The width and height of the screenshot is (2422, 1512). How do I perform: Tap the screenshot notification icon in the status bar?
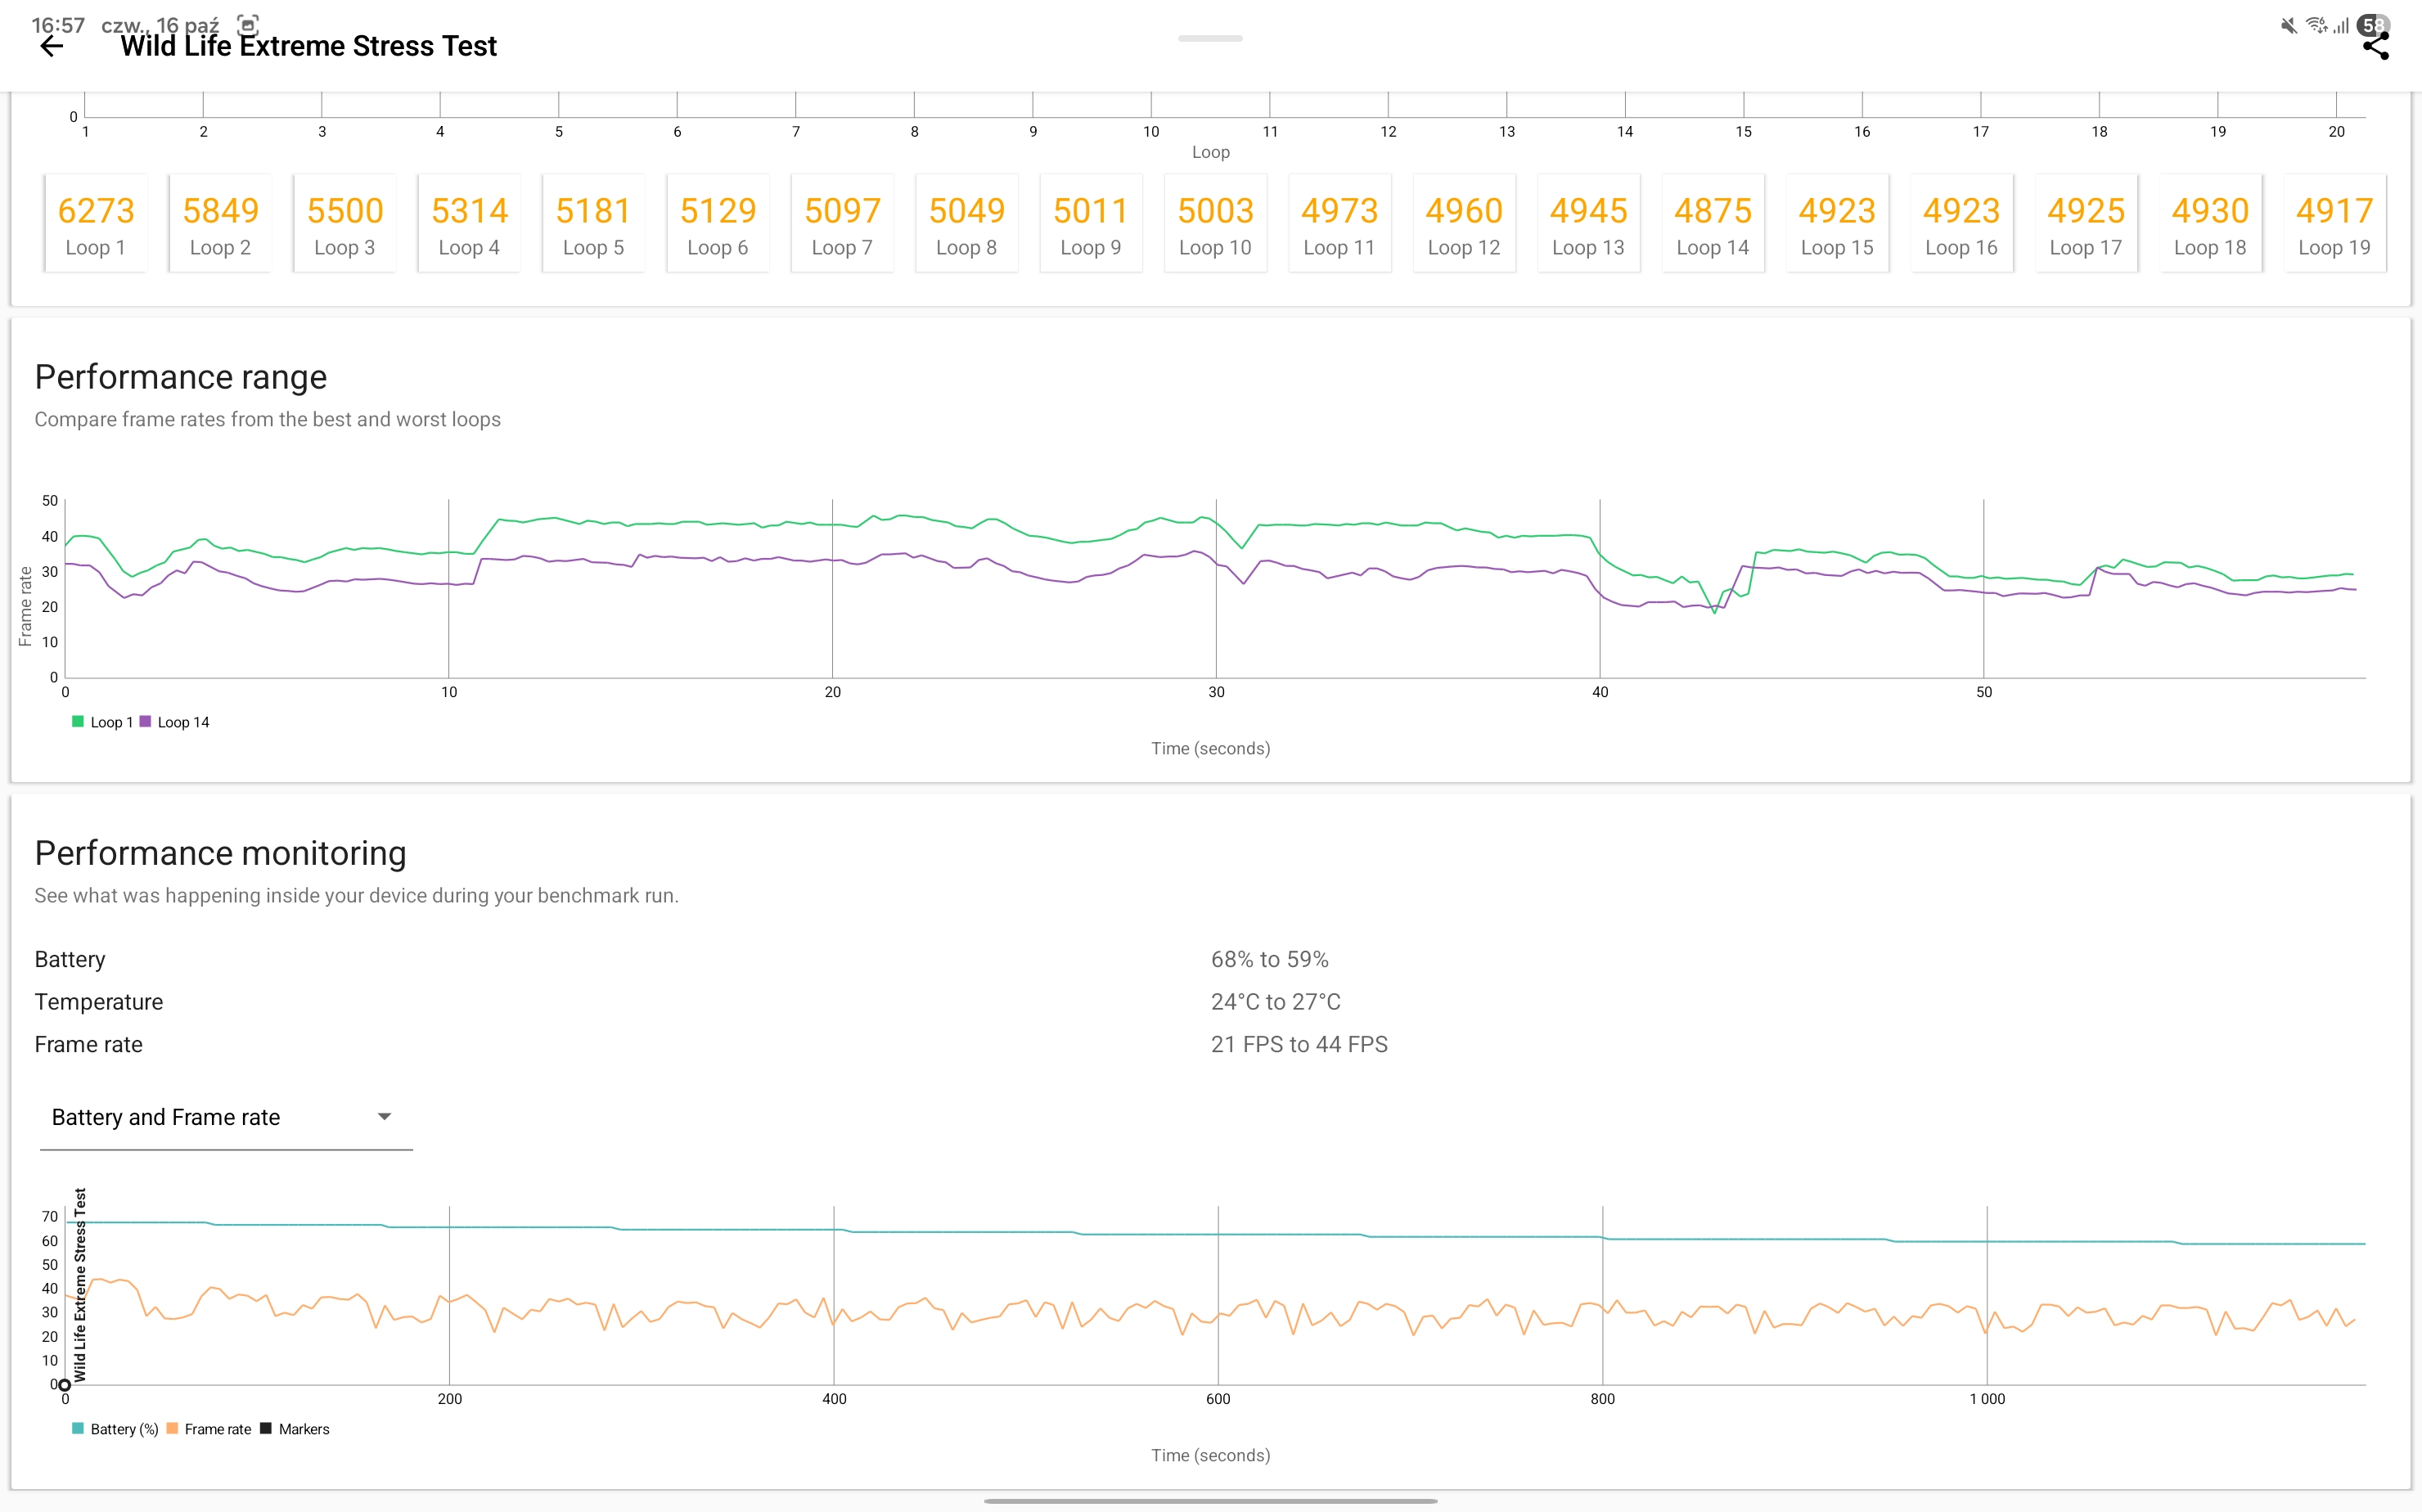(x=248, y=25)
